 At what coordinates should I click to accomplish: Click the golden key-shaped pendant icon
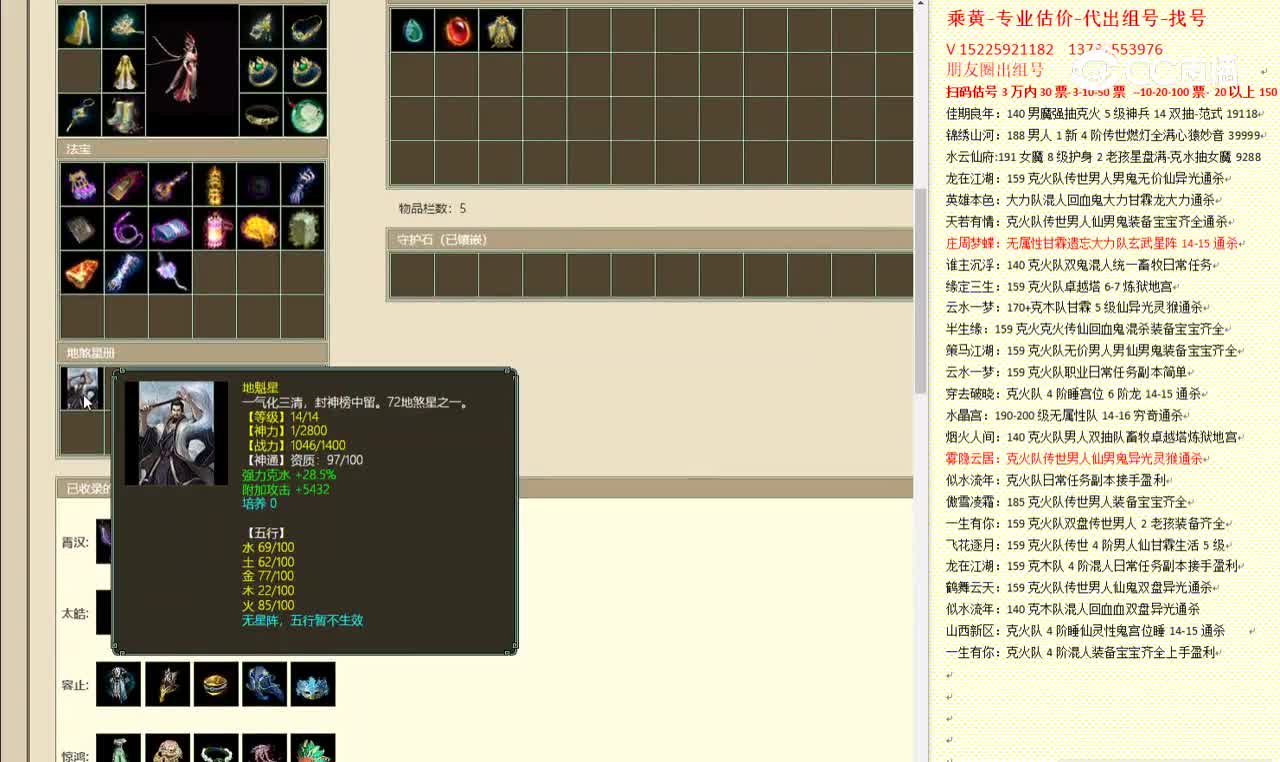[80, 115]
